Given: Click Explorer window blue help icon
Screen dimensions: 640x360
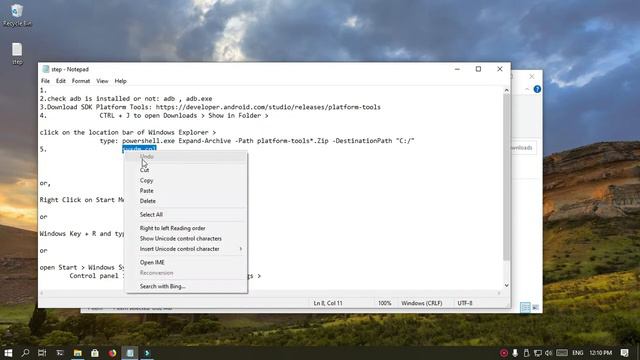Looking at the screenshot, I should pos(537,89).
